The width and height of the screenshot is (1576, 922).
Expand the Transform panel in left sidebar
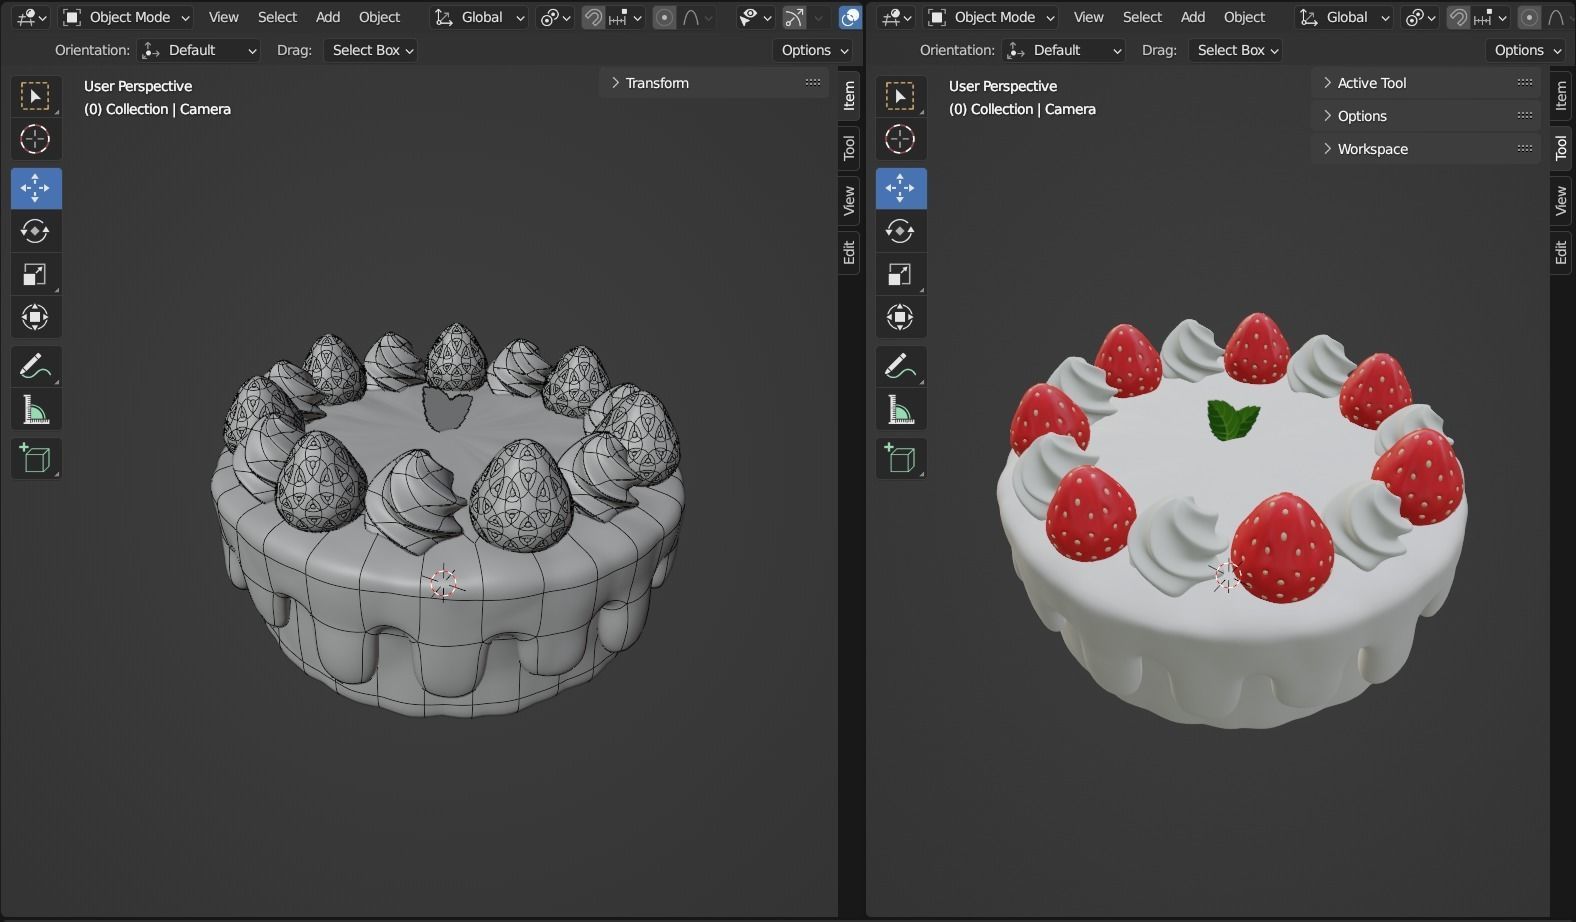[715, 83]
